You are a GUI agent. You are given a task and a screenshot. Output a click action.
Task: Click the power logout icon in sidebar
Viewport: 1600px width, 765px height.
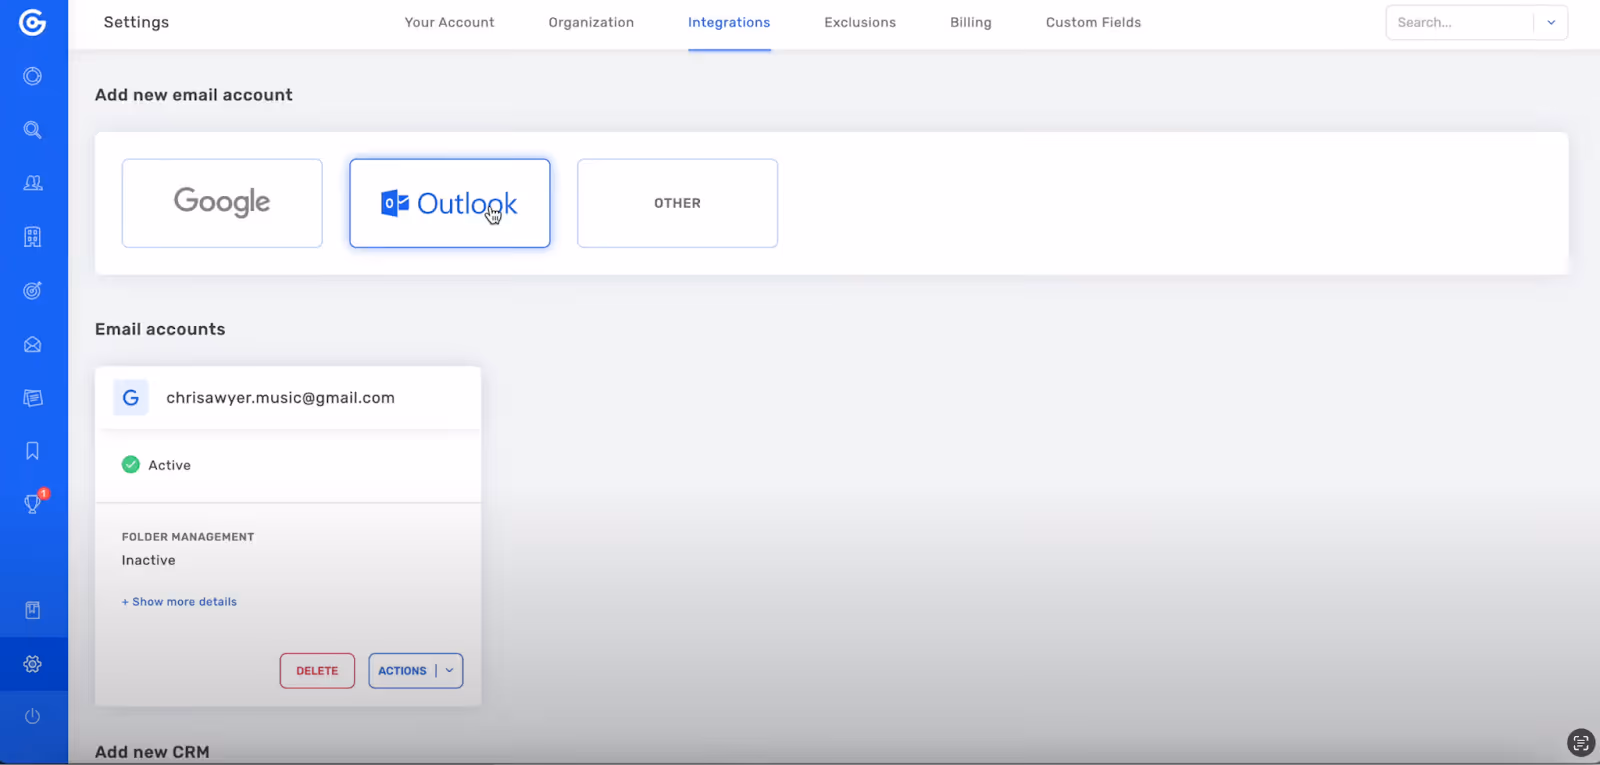click(33, 716)
